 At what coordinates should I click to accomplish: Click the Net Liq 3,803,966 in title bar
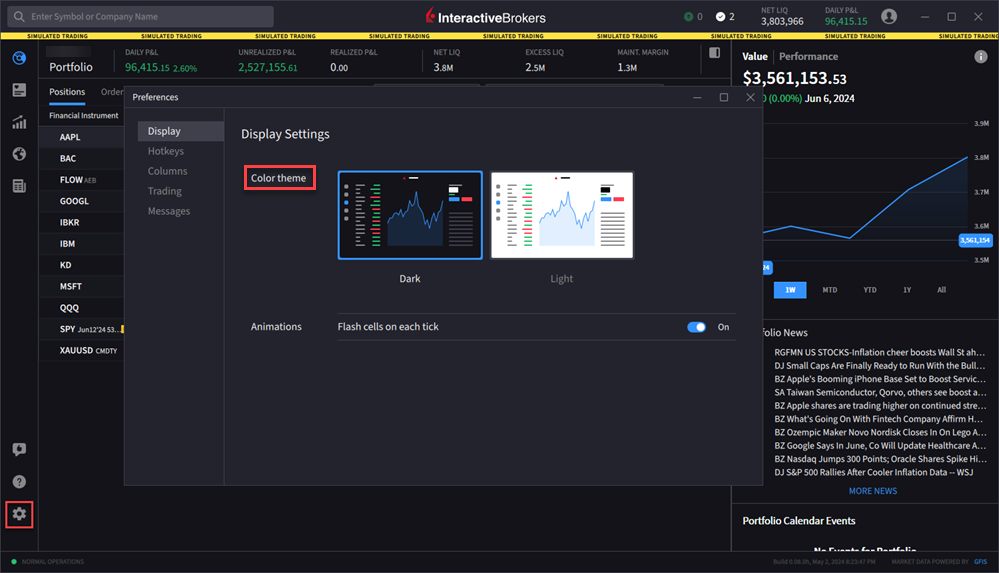point(782,21)
